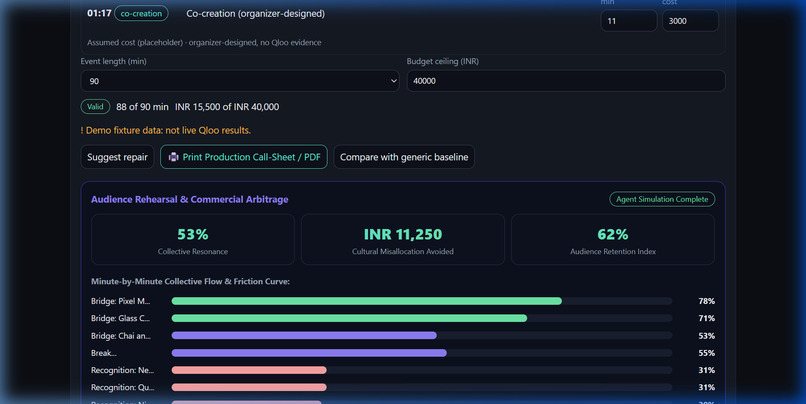This screenshot has height=404, width=806.
Task: Click the Break... progress bar
Action: pyautogui.click(x=422, y=353)
